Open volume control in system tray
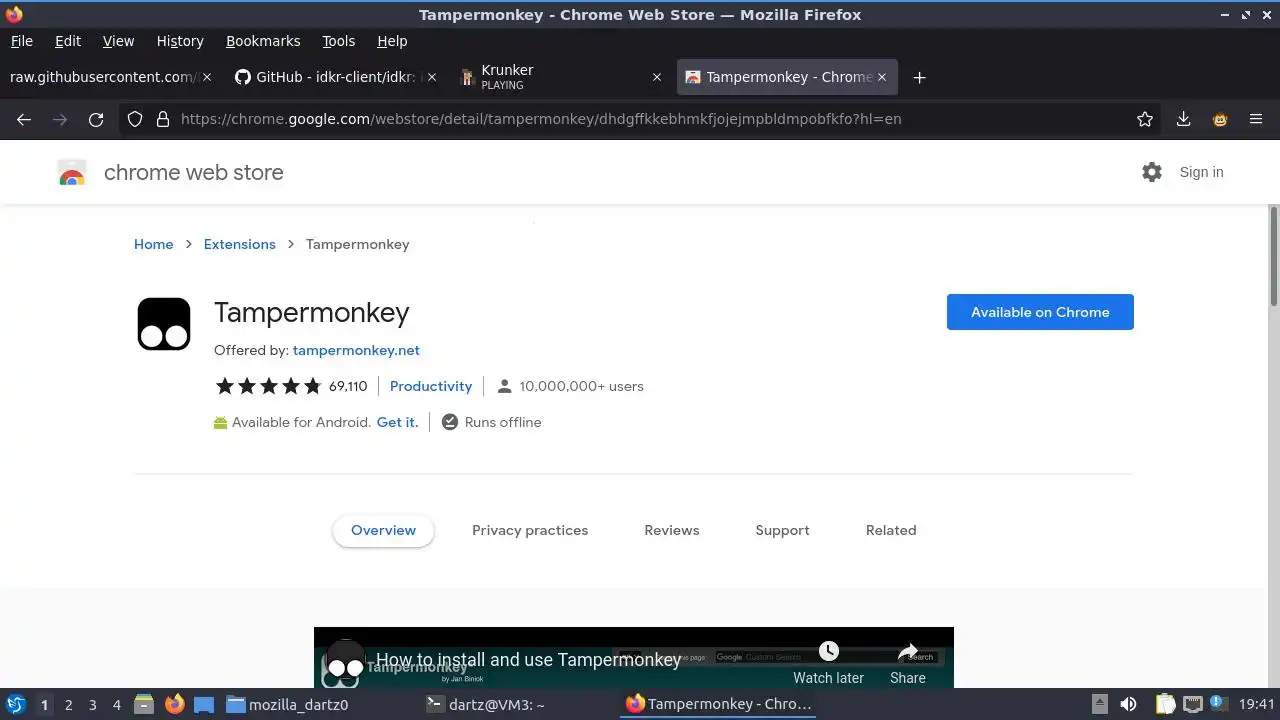This screenshot has width=1280, height=720. pyautogui.click(x=1128, y=704)
